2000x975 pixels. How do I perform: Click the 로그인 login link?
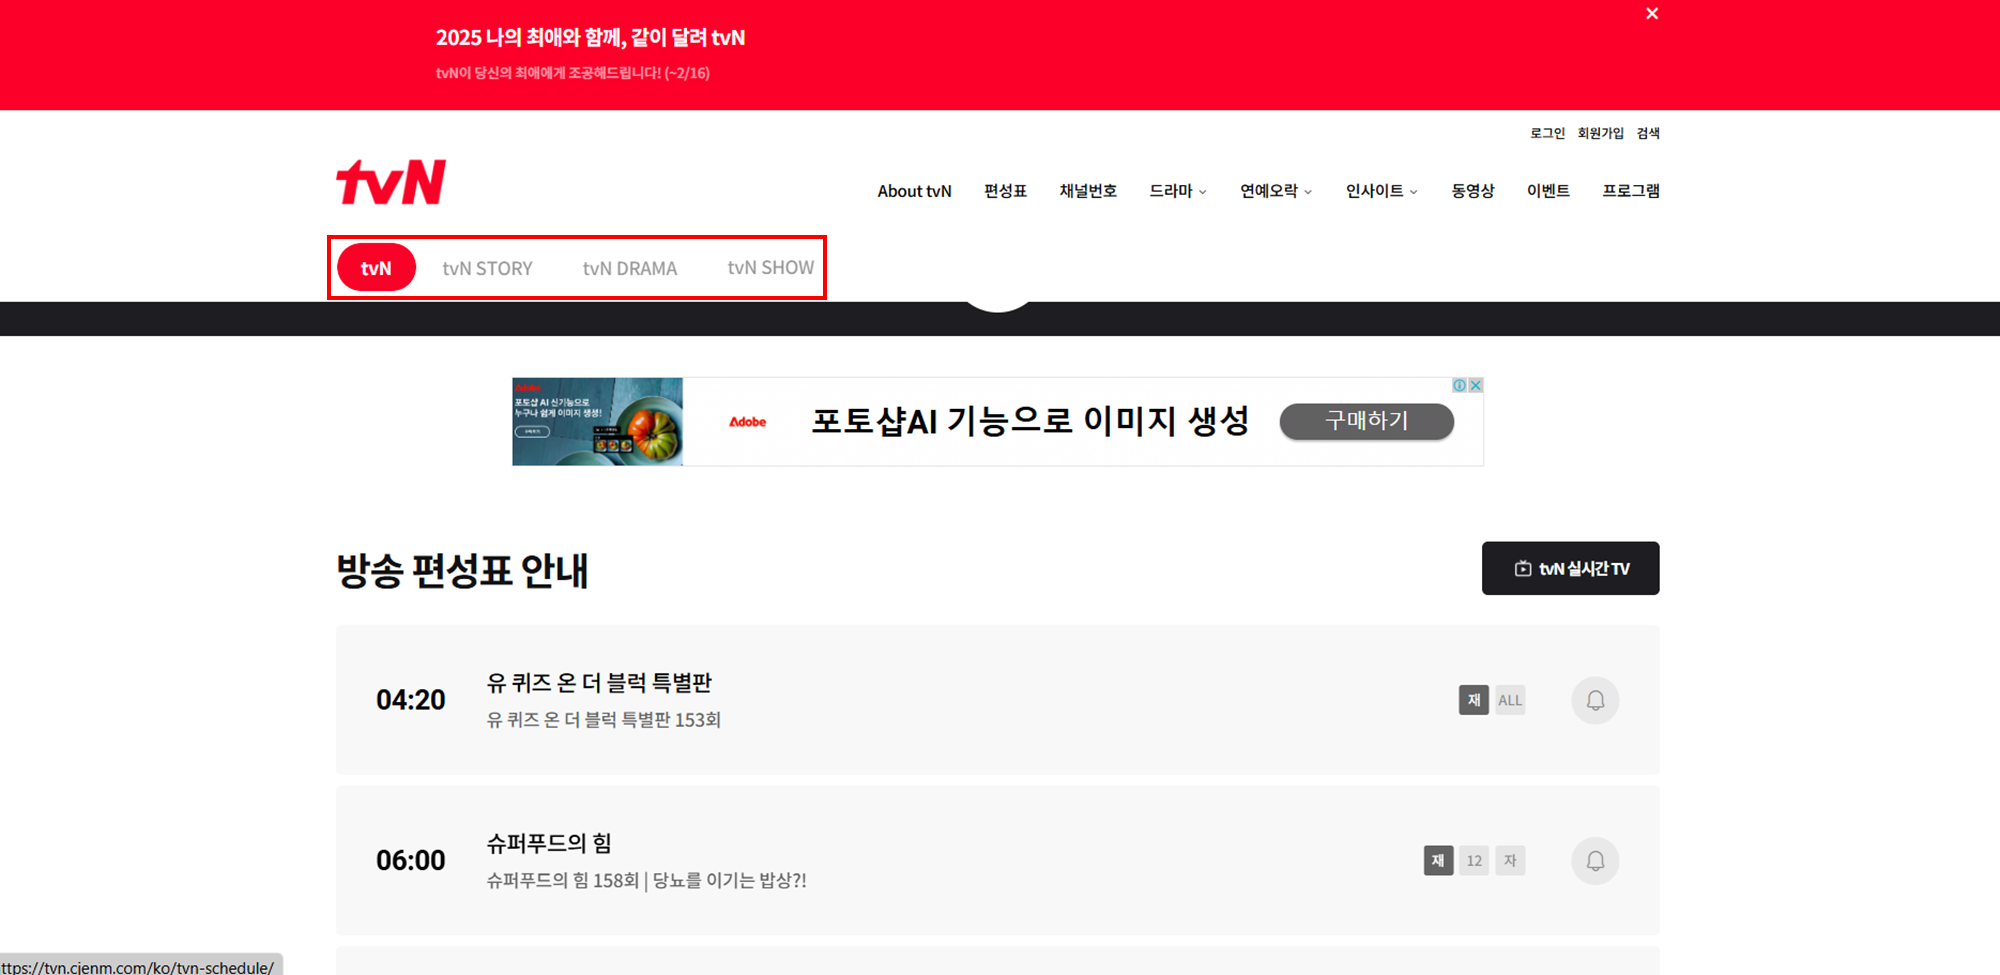[x=1547, y=132]
